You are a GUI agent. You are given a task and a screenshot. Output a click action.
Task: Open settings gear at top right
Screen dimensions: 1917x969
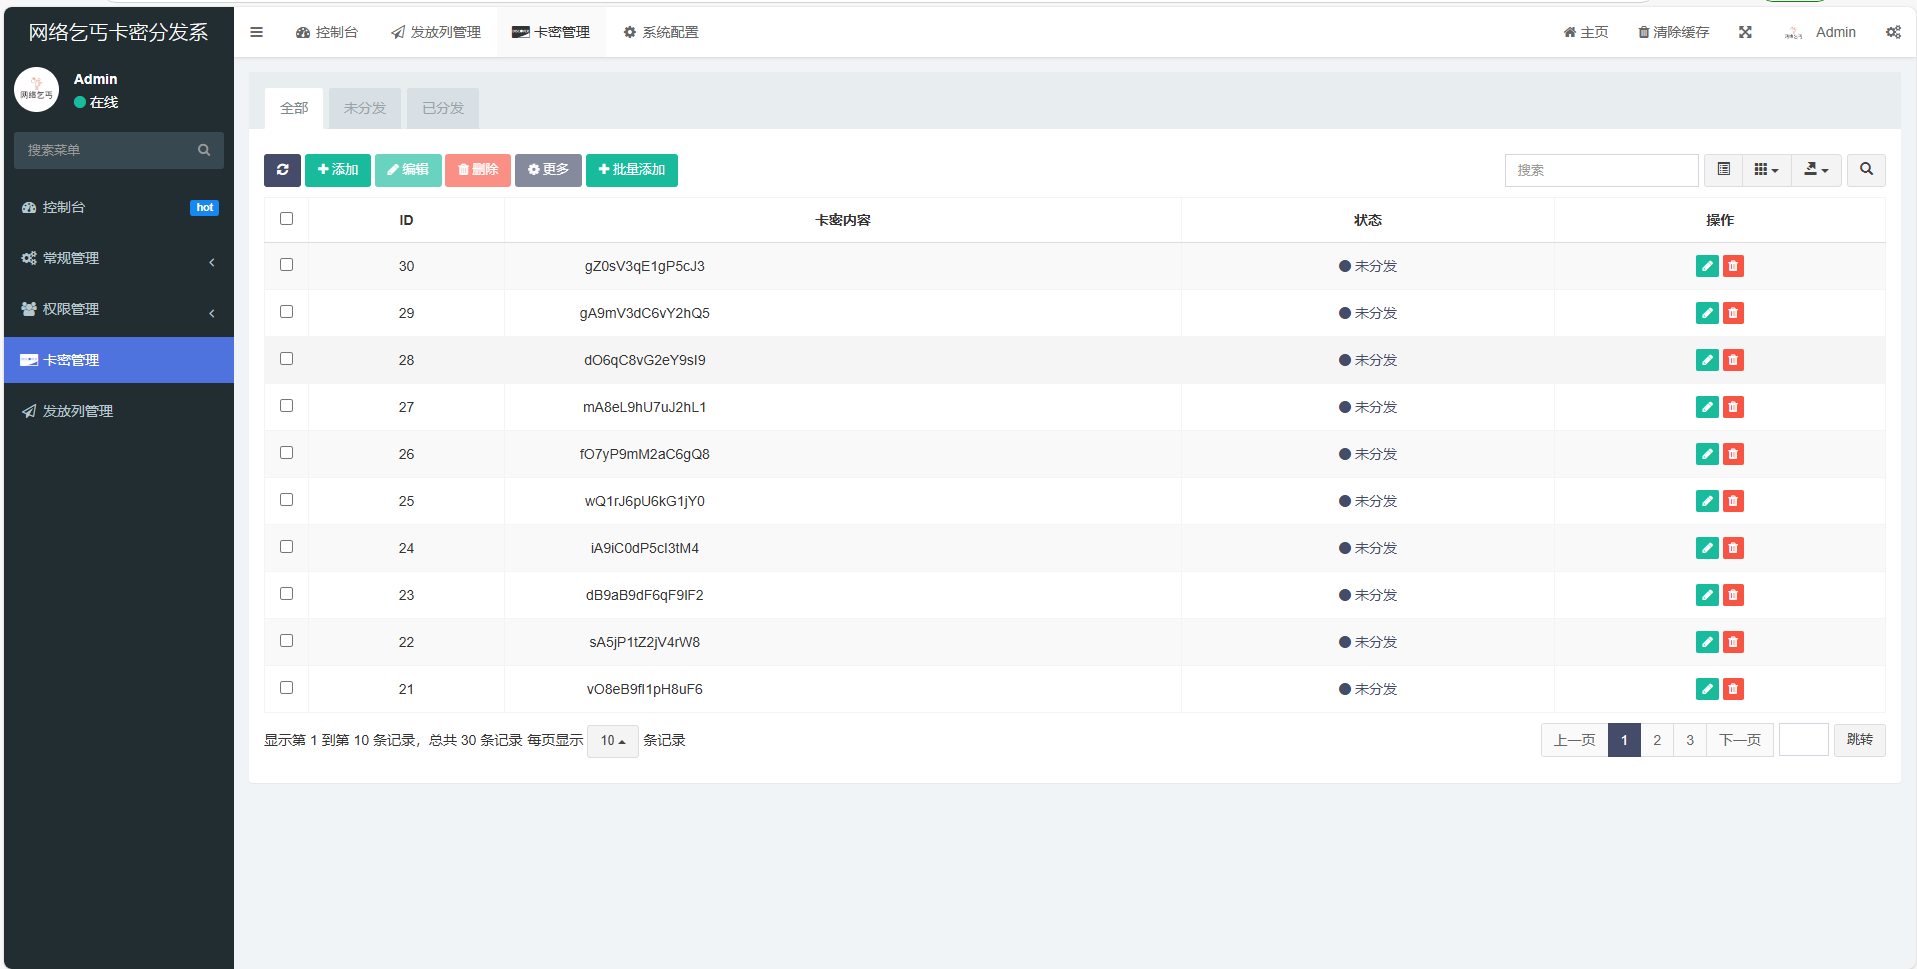click(1893, 31)
